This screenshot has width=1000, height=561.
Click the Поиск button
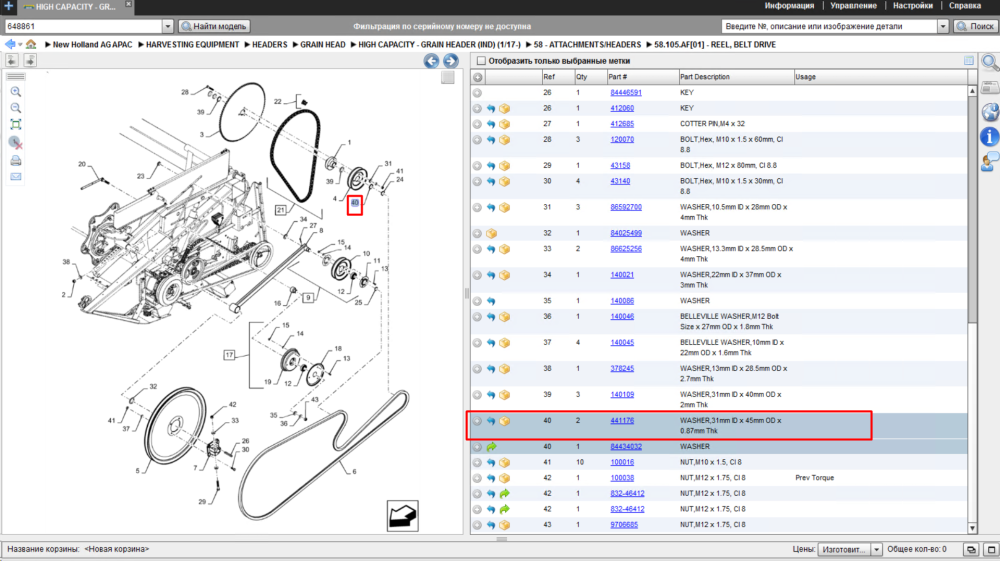click(975, 26)
